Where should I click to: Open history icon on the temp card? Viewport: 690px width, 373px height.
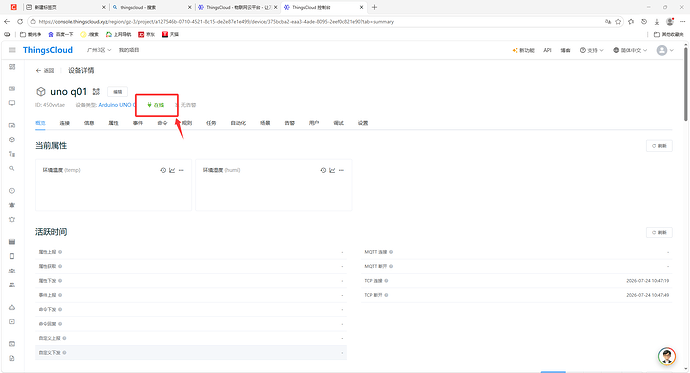(x=163, y=170)
